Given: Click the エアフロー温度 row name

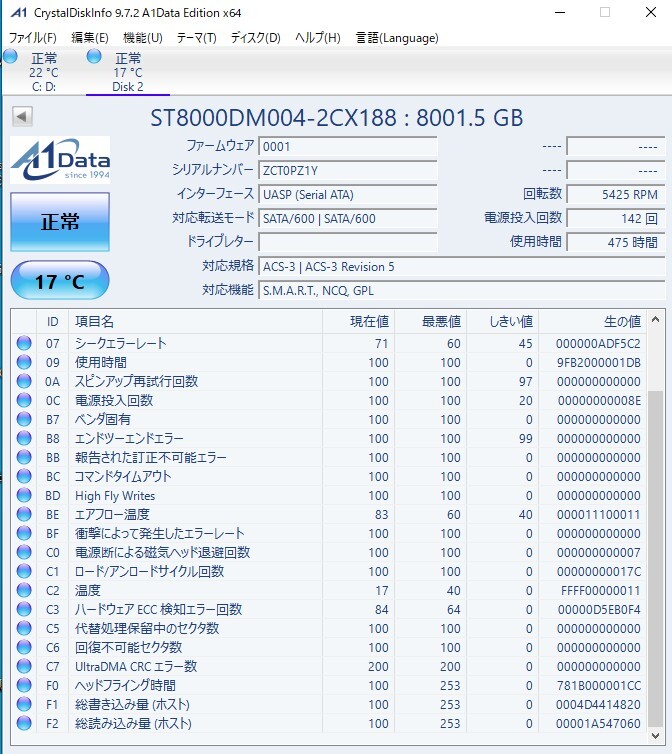Looking at the screenshot, I should [x=112, y=515].
